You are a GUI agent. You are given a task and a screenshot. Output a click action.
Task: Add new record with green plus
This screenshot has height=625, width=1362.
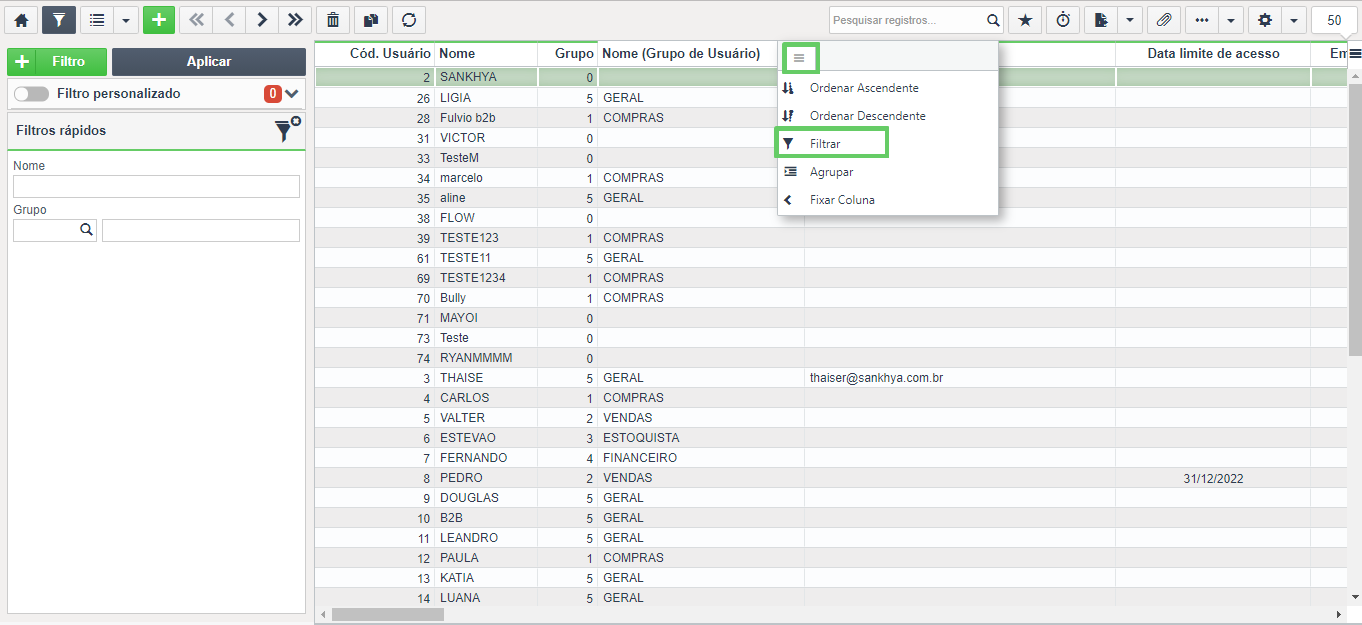point(158,20)
